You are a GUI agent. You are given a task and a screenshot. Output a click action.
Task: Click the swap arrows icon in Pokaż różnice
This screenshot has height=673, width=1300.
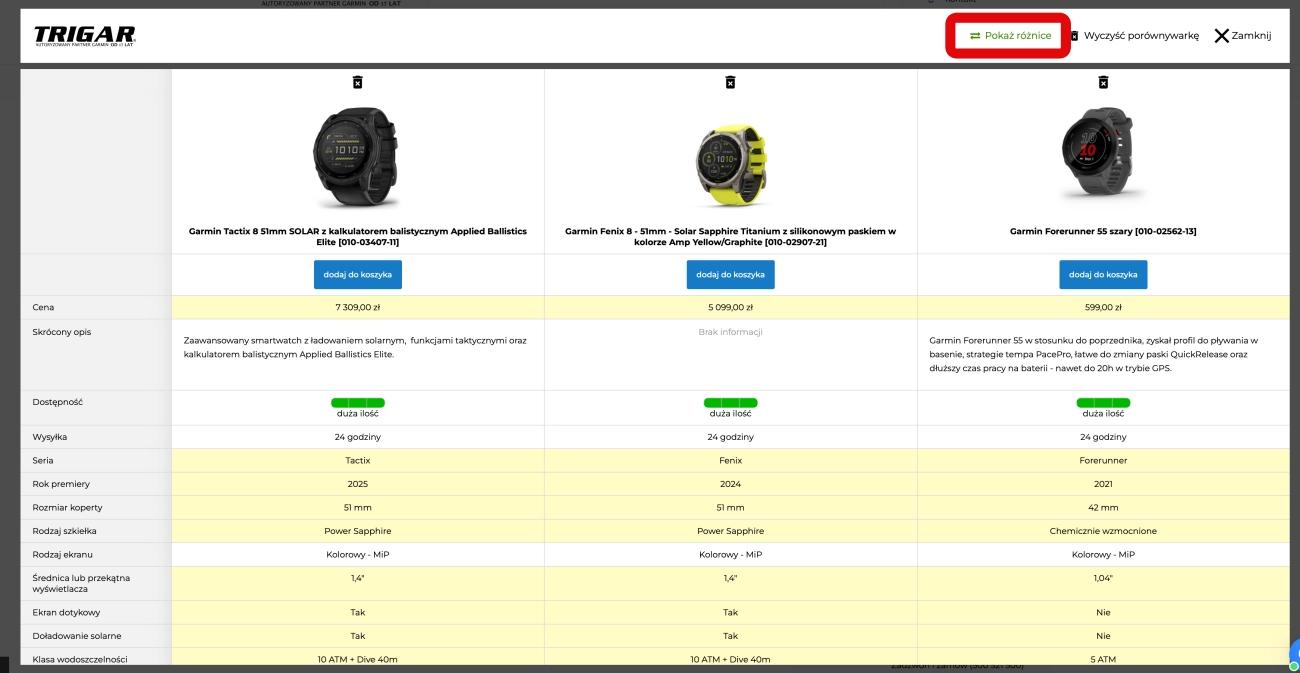pos(974,36)
